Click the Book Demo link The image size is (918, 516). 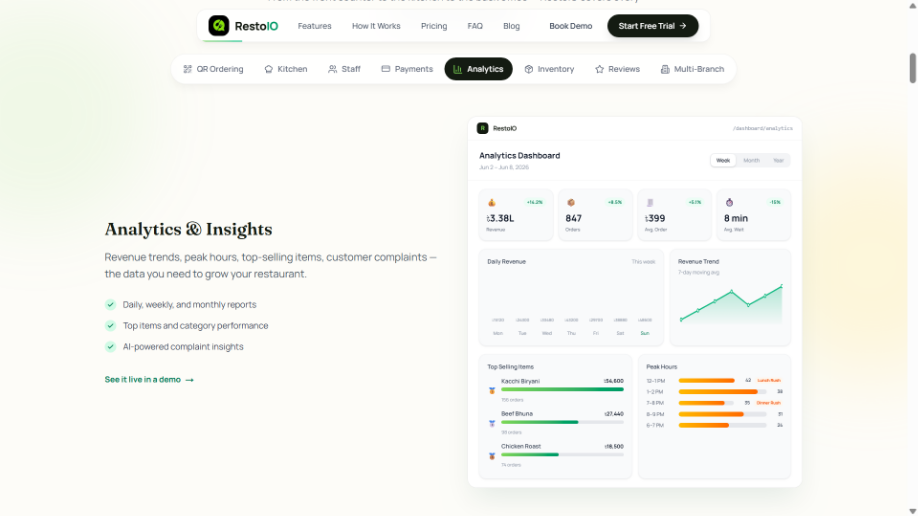point(570,26)
